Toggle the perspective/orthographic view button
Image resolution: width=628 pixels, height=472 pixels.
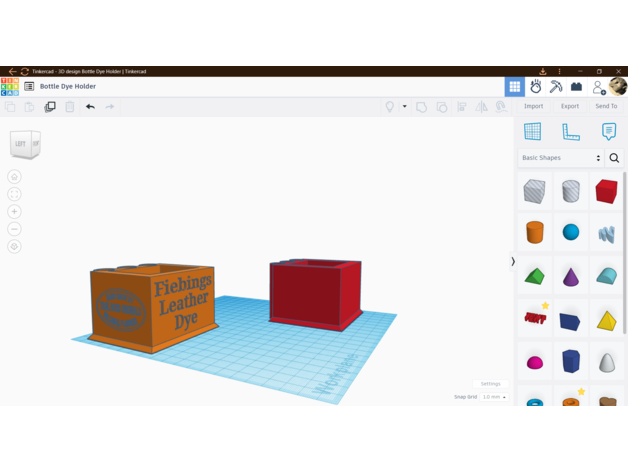(x=14, y=246)
